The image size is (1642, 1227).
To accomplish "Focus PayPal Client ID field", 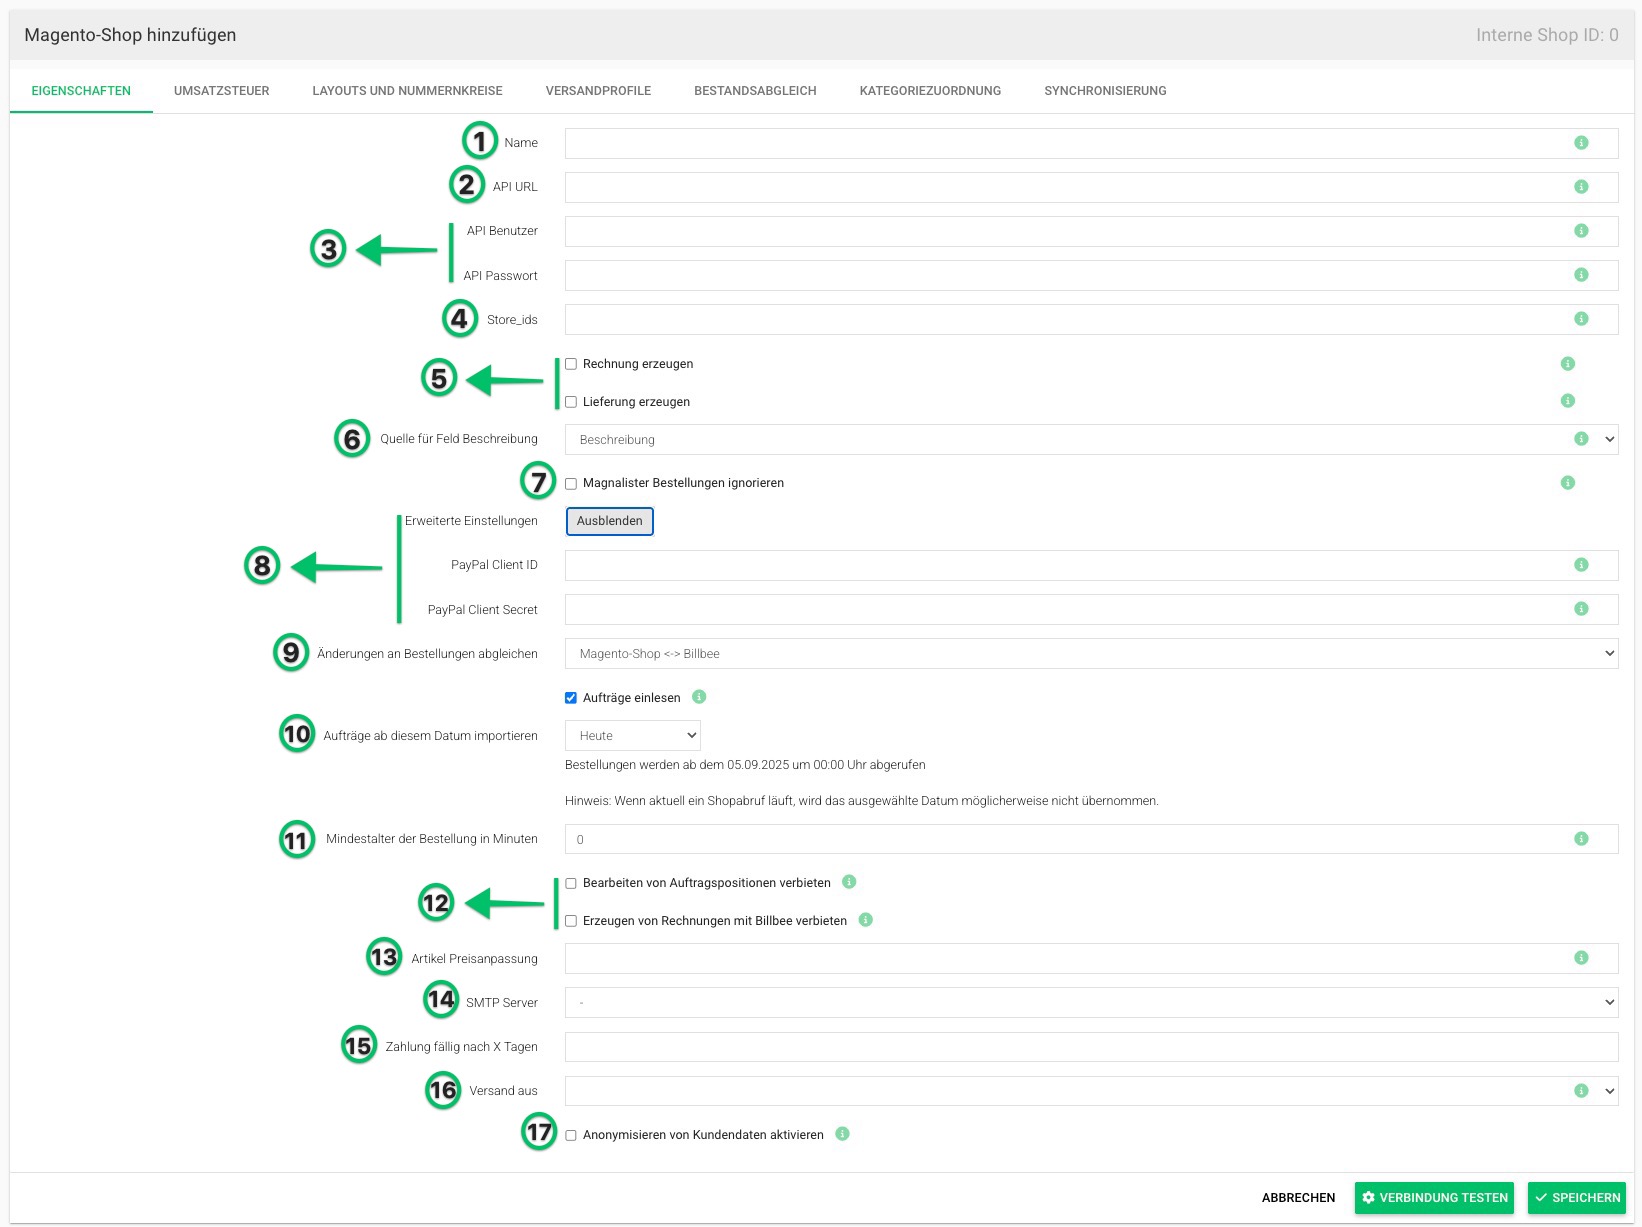I will click(1091, 565).
